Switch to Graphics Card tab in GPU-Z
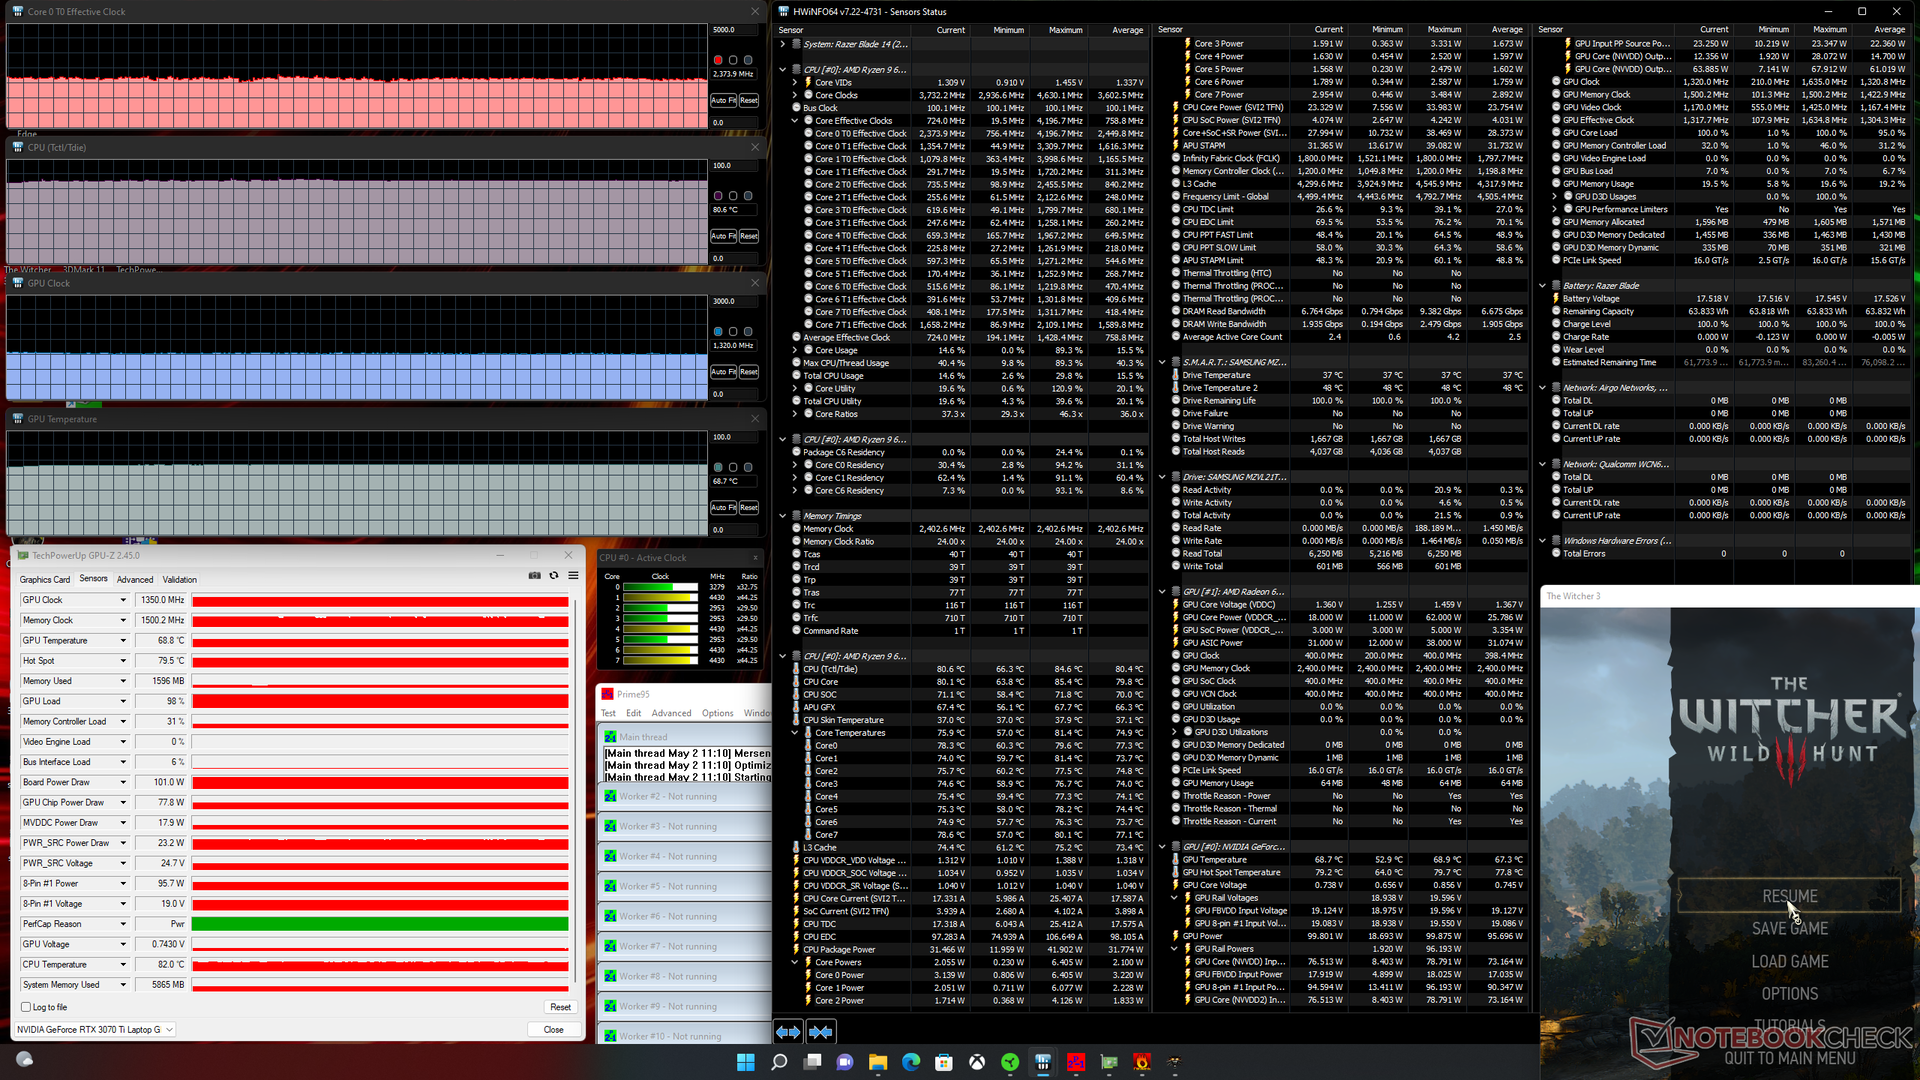Screen dimensions: 1920x1080 click(45, 580)
